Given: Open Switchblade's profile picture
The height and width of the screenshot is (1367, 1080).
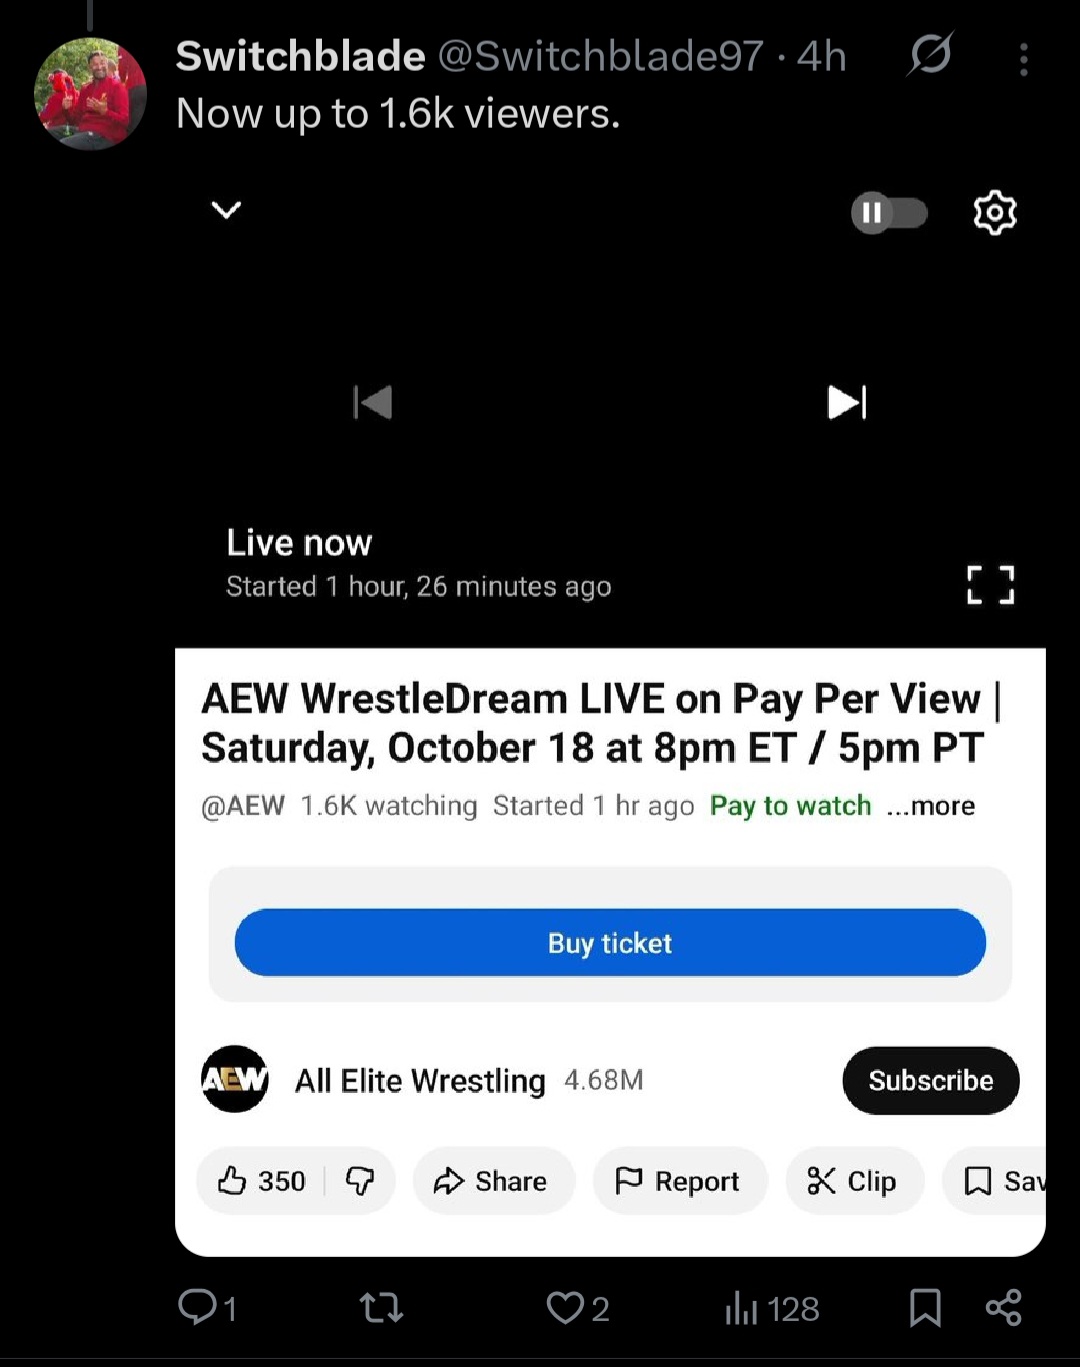Looking at the screenshot, I should click(x=90, y=94).
